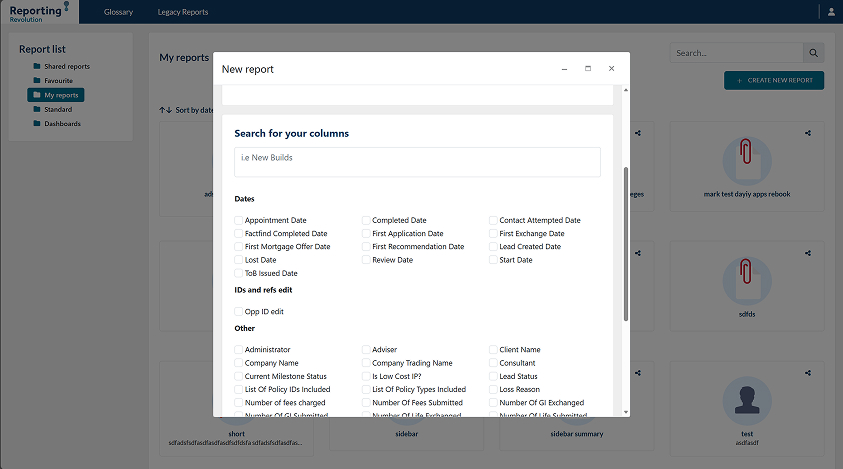Check the Lost Date checkbox

click(x=238, y=260)
